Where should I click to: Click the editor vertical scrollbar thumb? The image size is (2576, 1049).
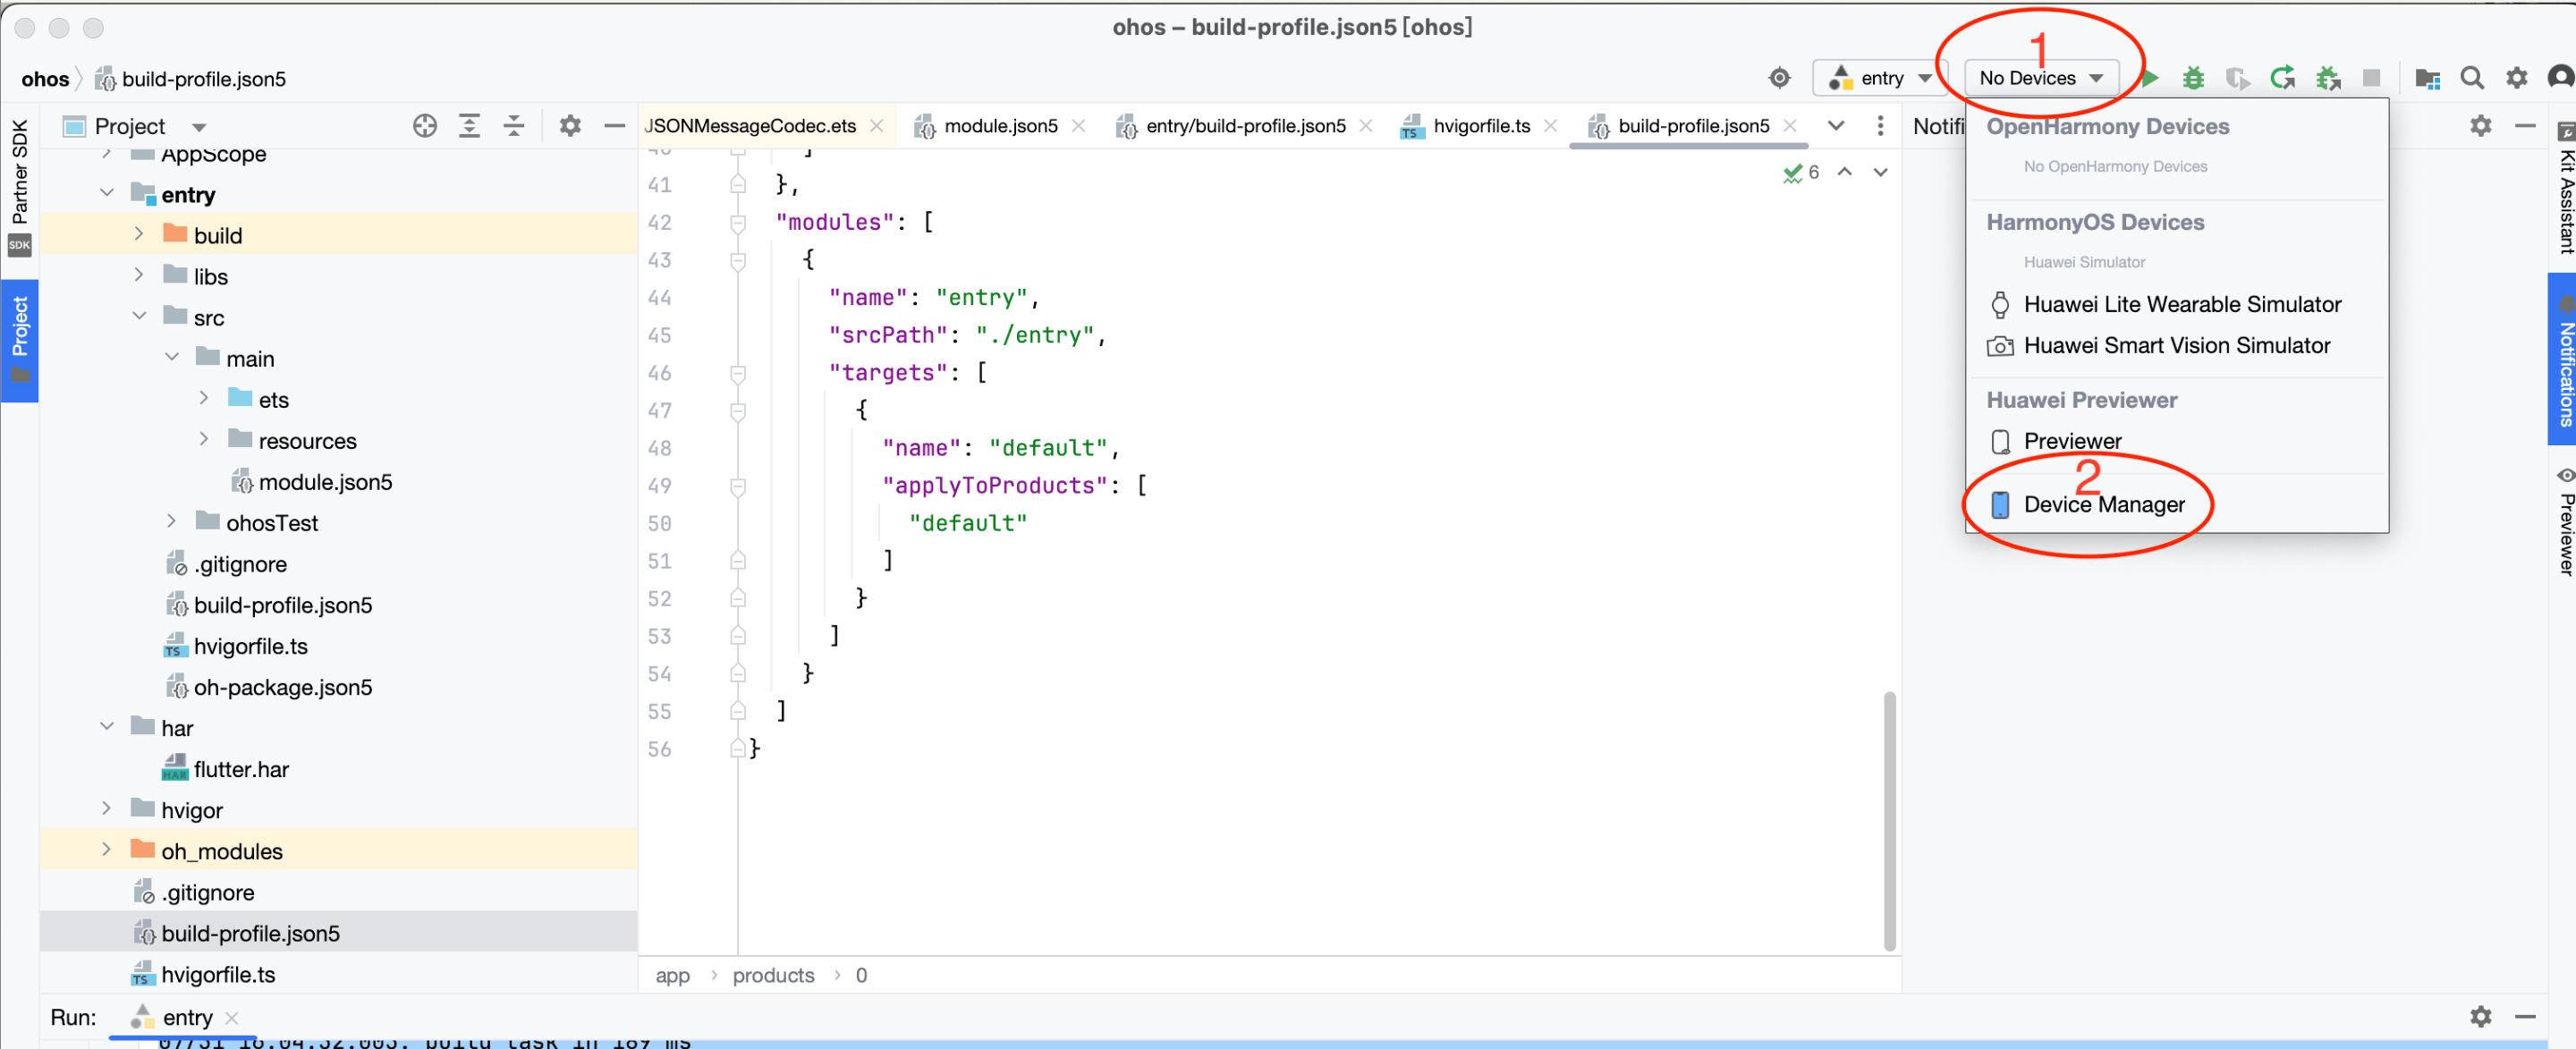tap(1889, 820)
